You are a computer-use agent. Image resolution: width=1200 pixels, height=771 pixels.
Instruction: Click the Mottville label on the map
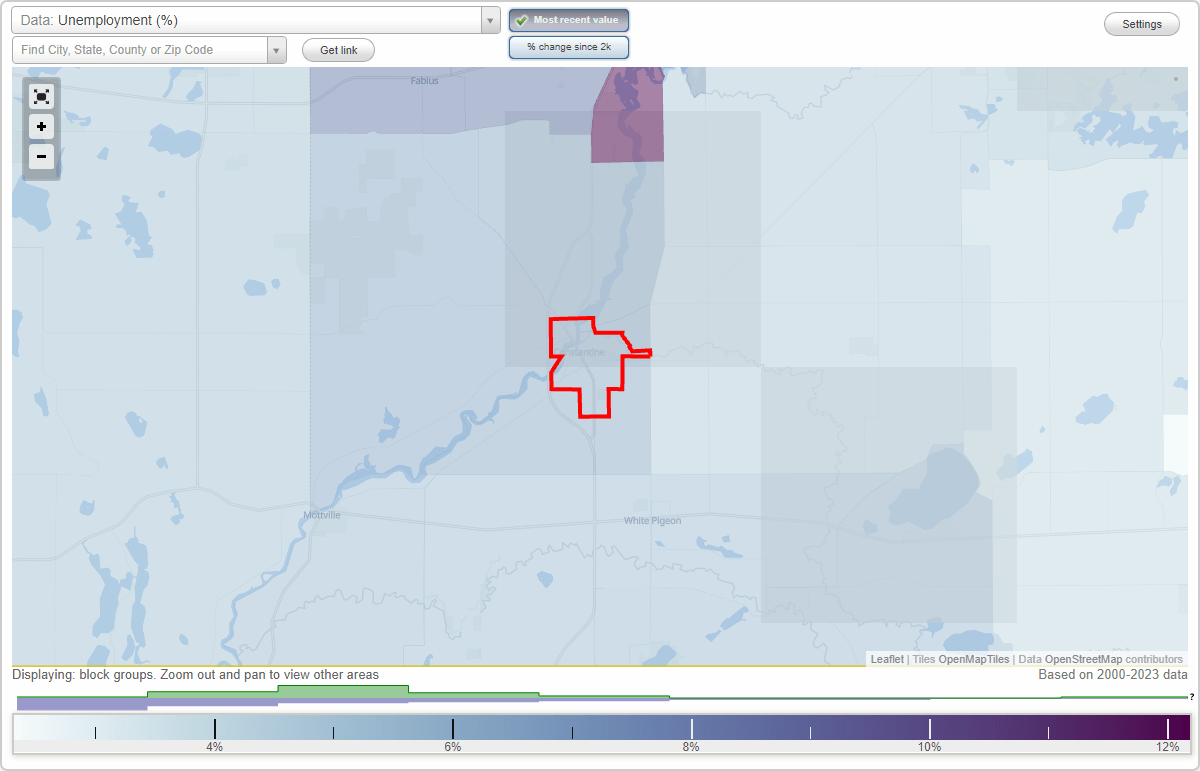(x=320, y=515)
